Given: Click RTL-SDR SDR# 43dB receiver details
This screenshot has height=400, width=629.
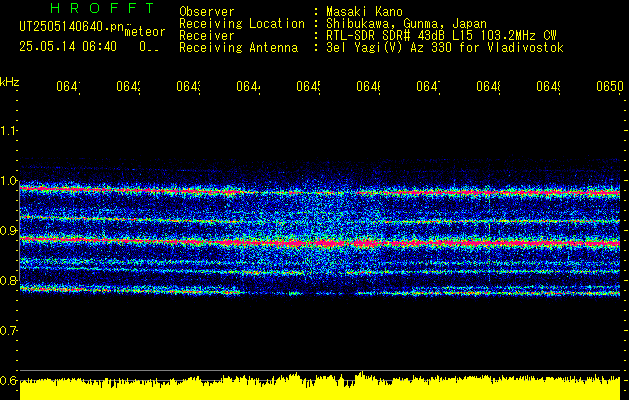Looking at the screenshot, I should (x=441, y=36).
